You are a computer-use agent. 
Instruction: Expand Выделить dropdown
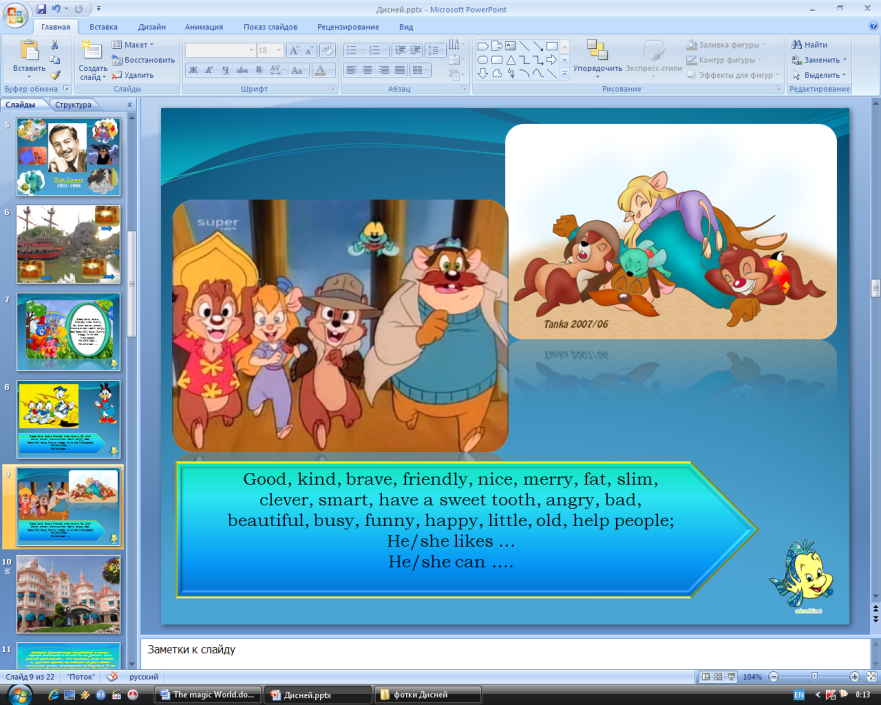(x=844, y=75)
